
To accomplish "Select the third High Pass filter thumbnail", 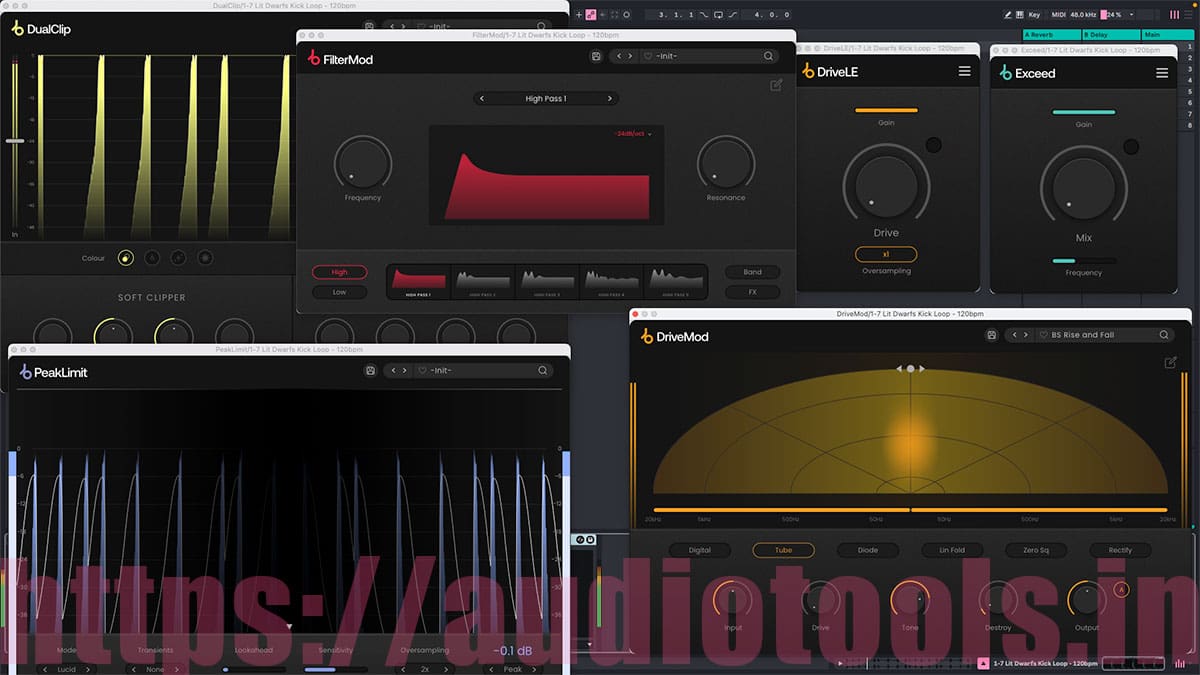I will click(546, 282).
